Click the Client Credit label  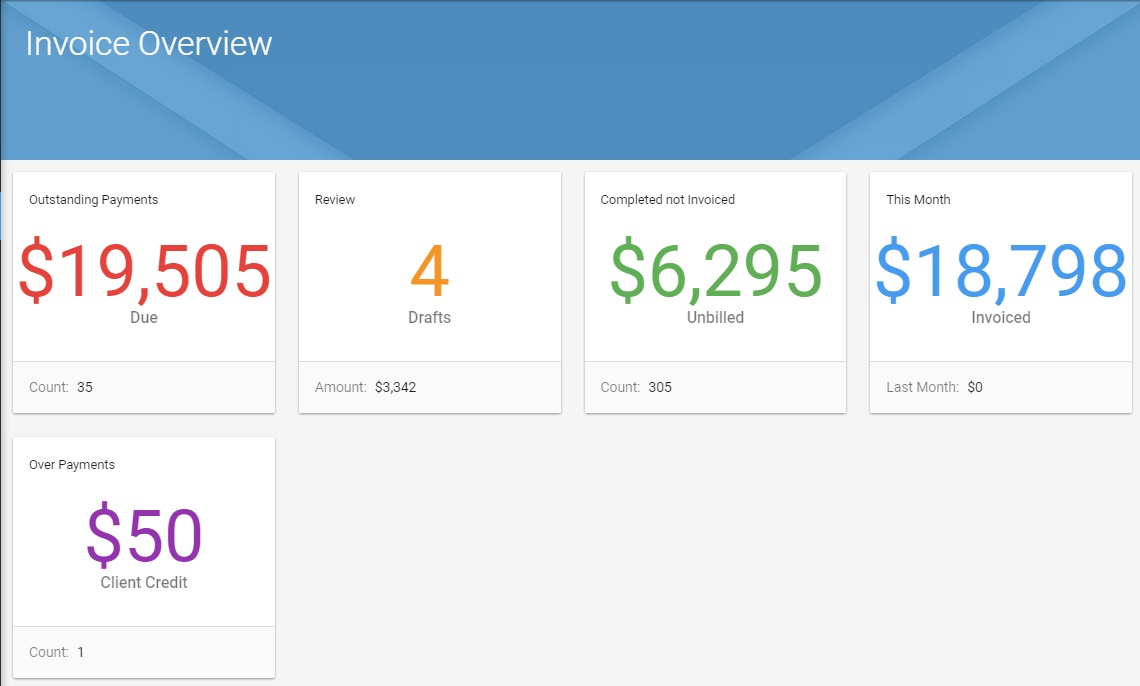point(144,583)
